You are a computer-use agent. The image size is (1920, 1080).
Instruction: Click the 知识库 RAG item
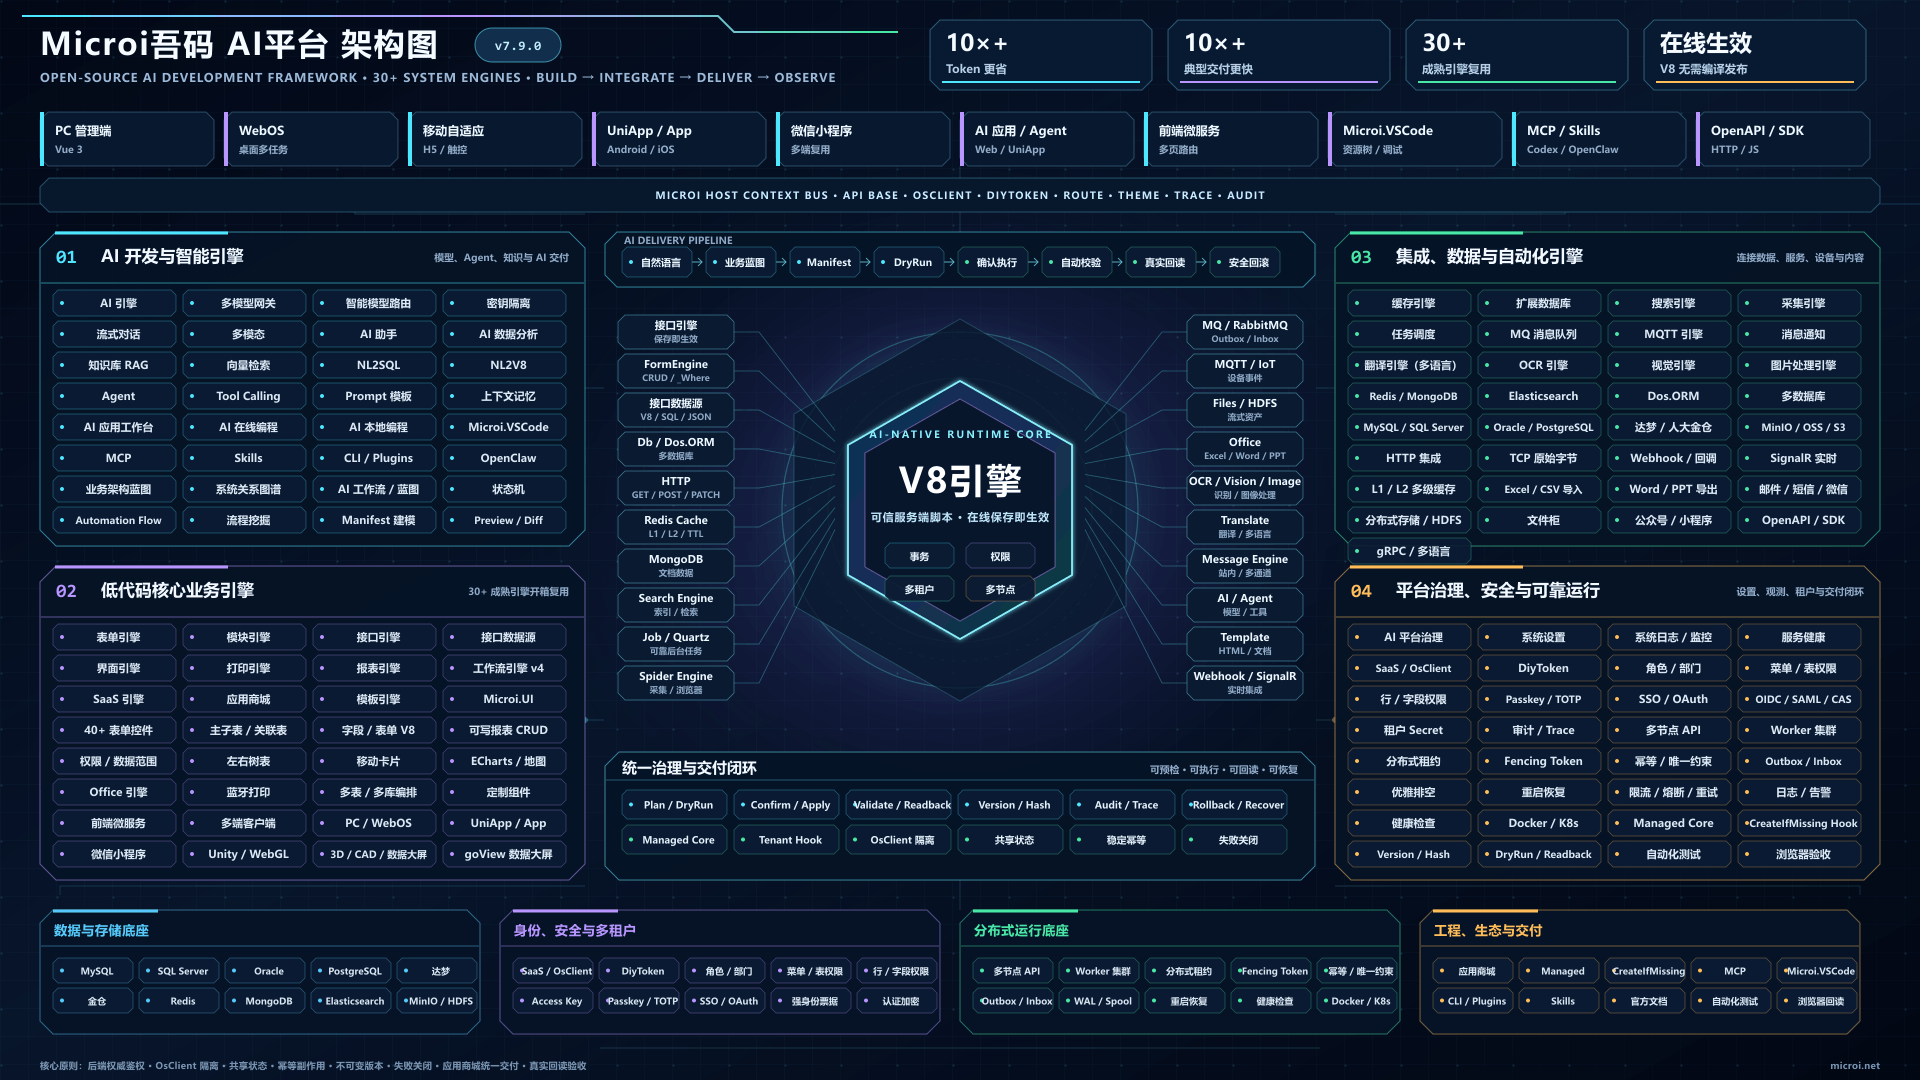114,366
